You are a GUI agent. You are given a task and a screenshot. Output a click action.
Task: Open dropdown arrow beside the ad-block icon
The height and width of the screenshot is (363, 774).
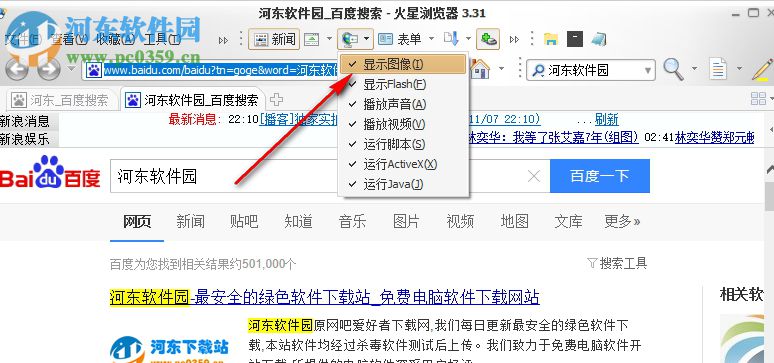(x=329, y=39)
